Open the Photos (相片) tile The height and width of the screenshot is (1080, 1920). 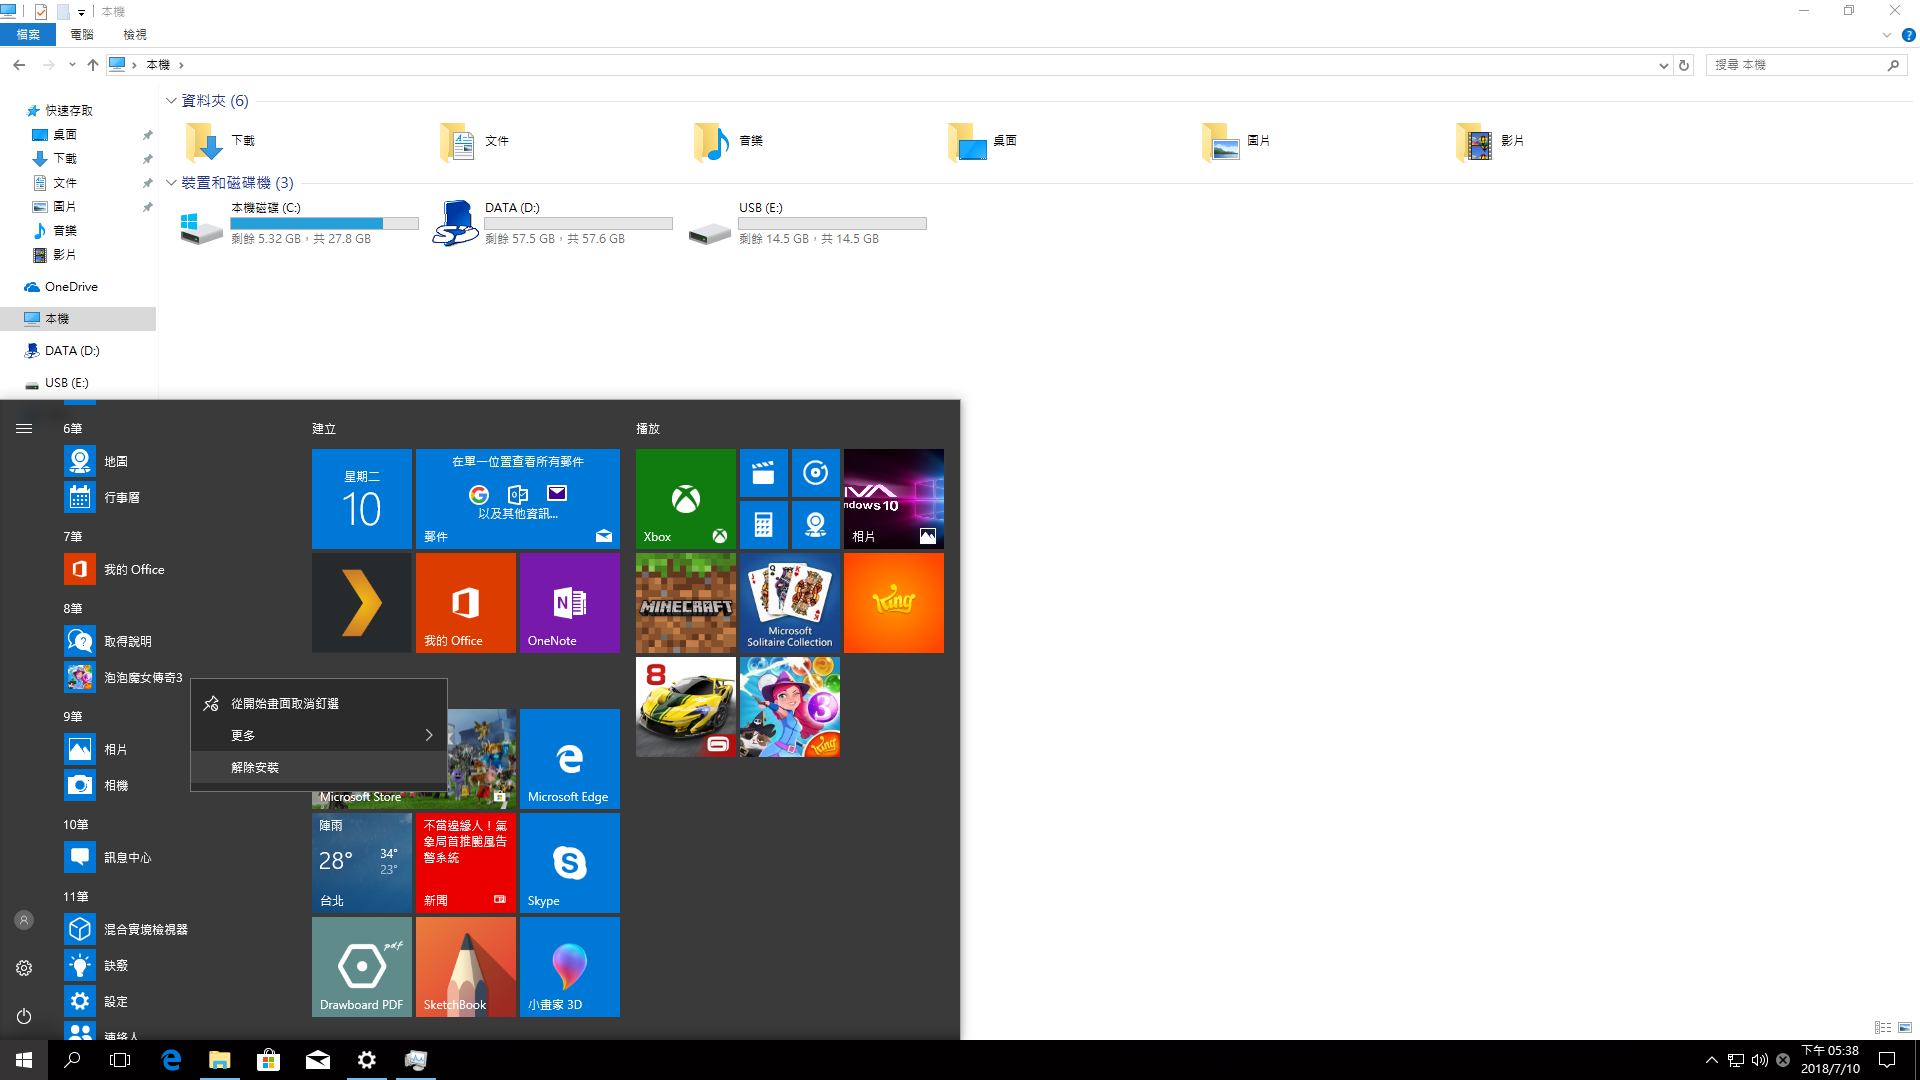coord(893,498)
